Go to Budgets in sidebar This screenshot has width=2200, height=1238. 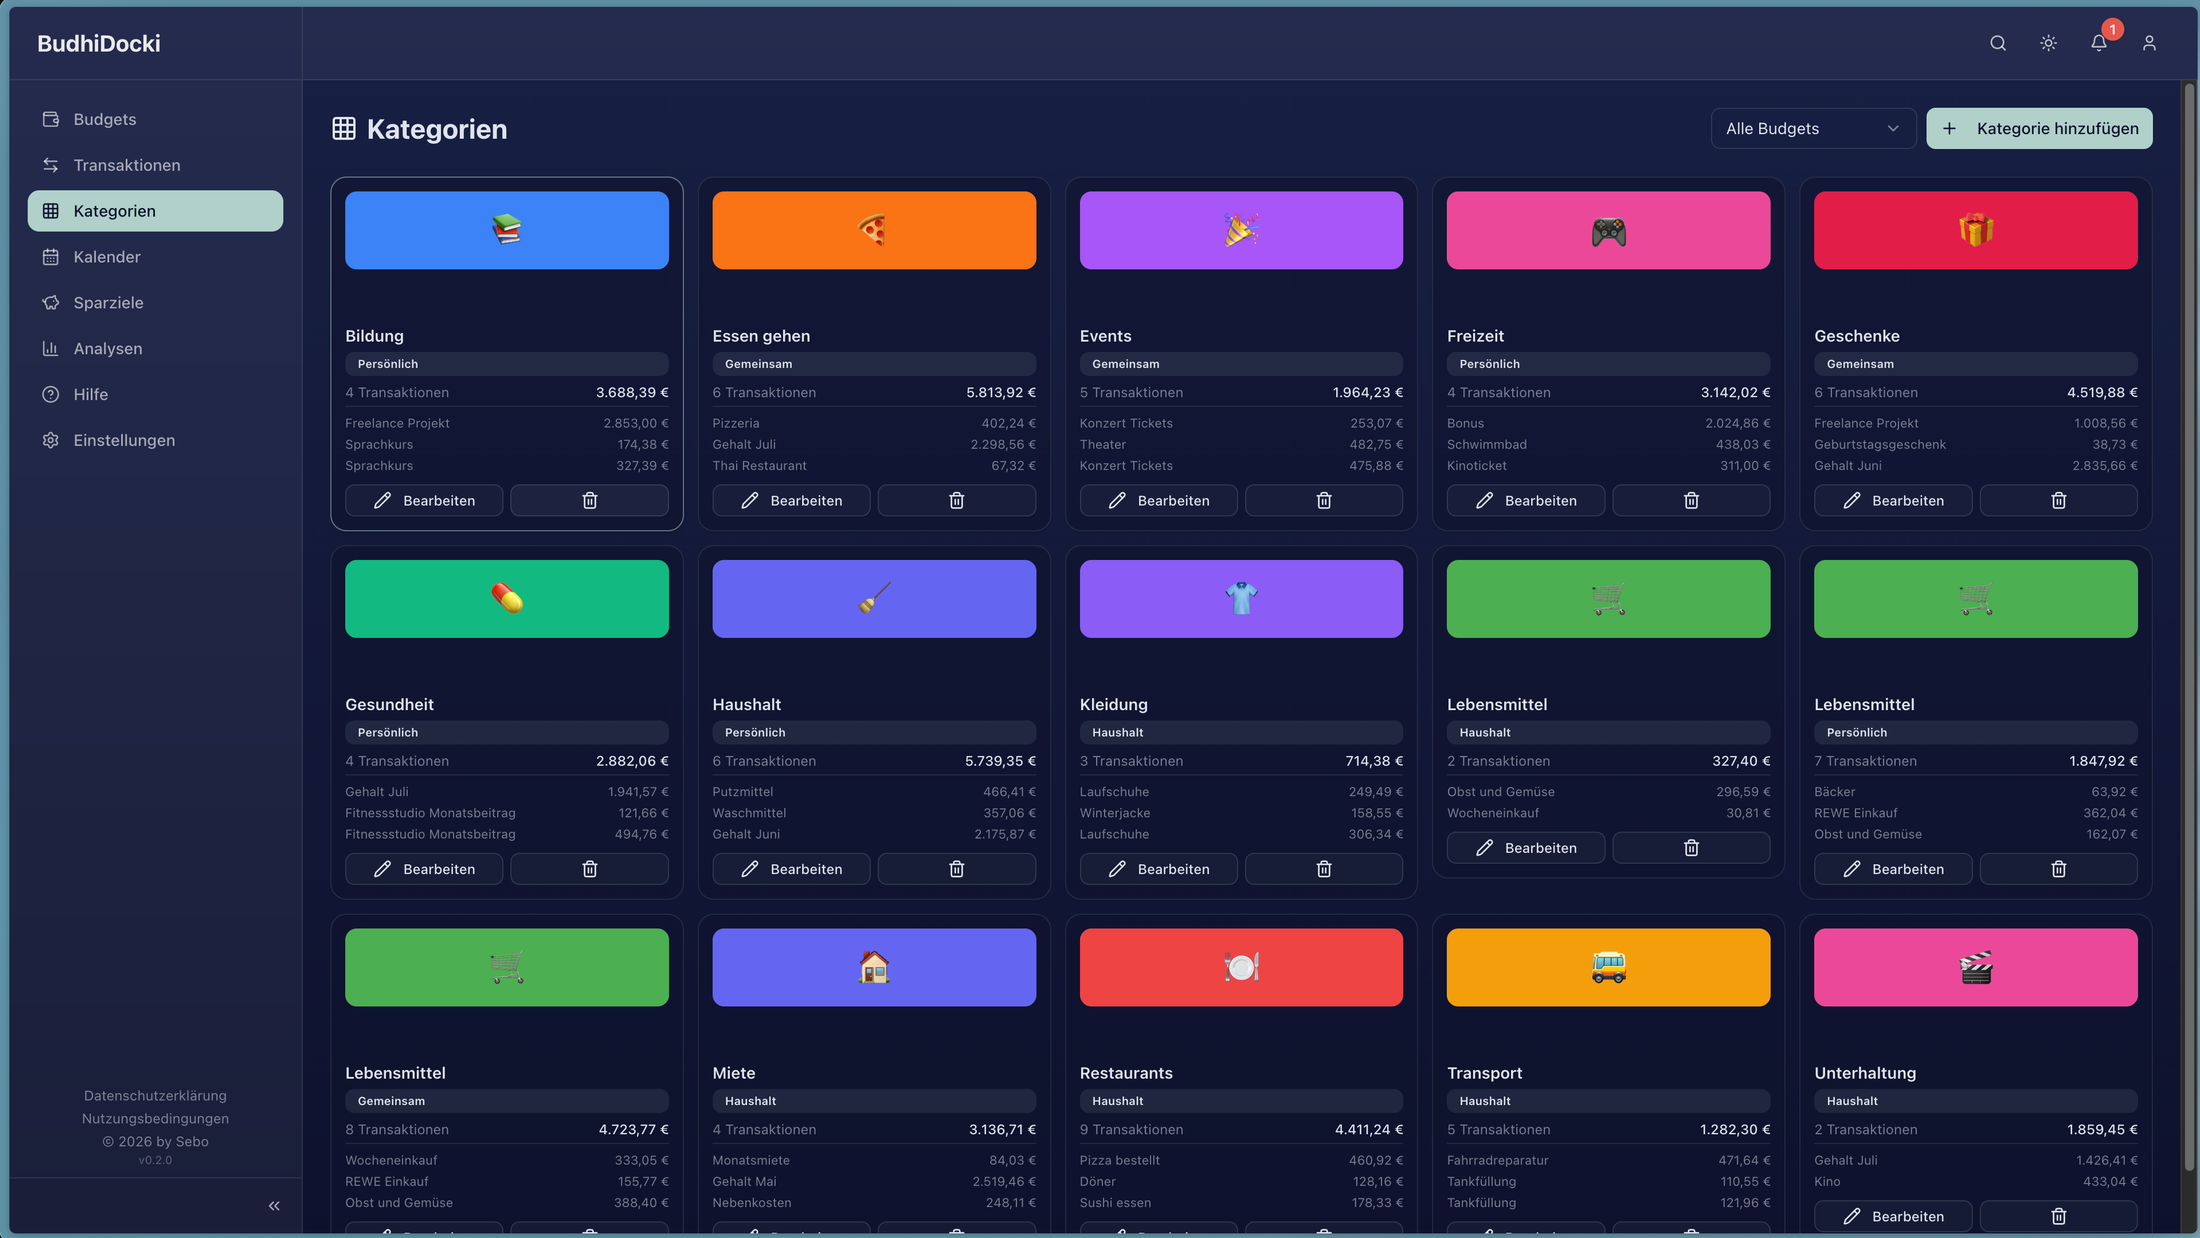tap(155, 119)
